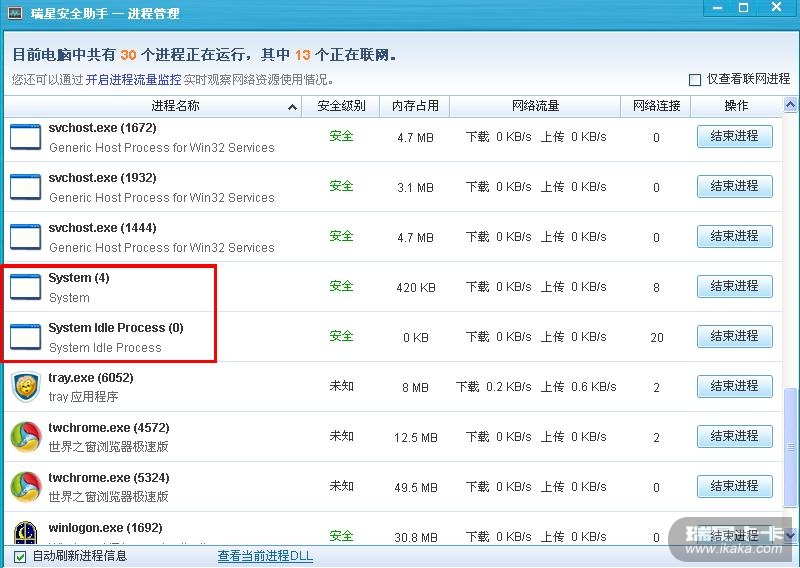This screenshot has height=568, width=800.
Task: Open 开启进程流量监控 link
Action: (133, 80)
